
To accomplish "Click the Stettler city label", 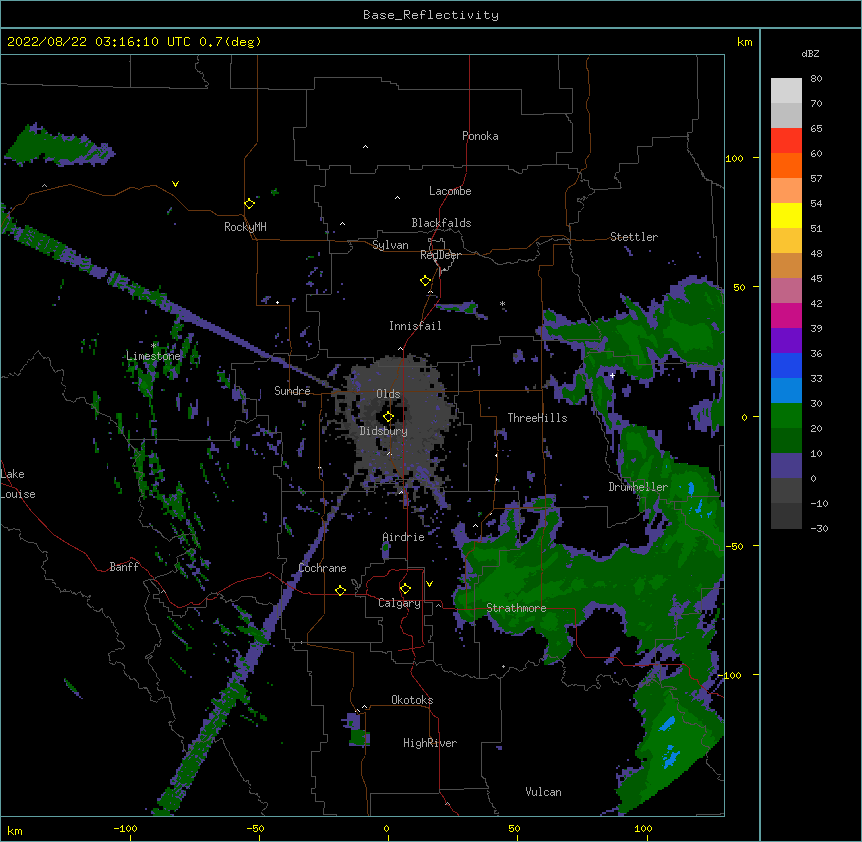I will (x=634, y=237).
